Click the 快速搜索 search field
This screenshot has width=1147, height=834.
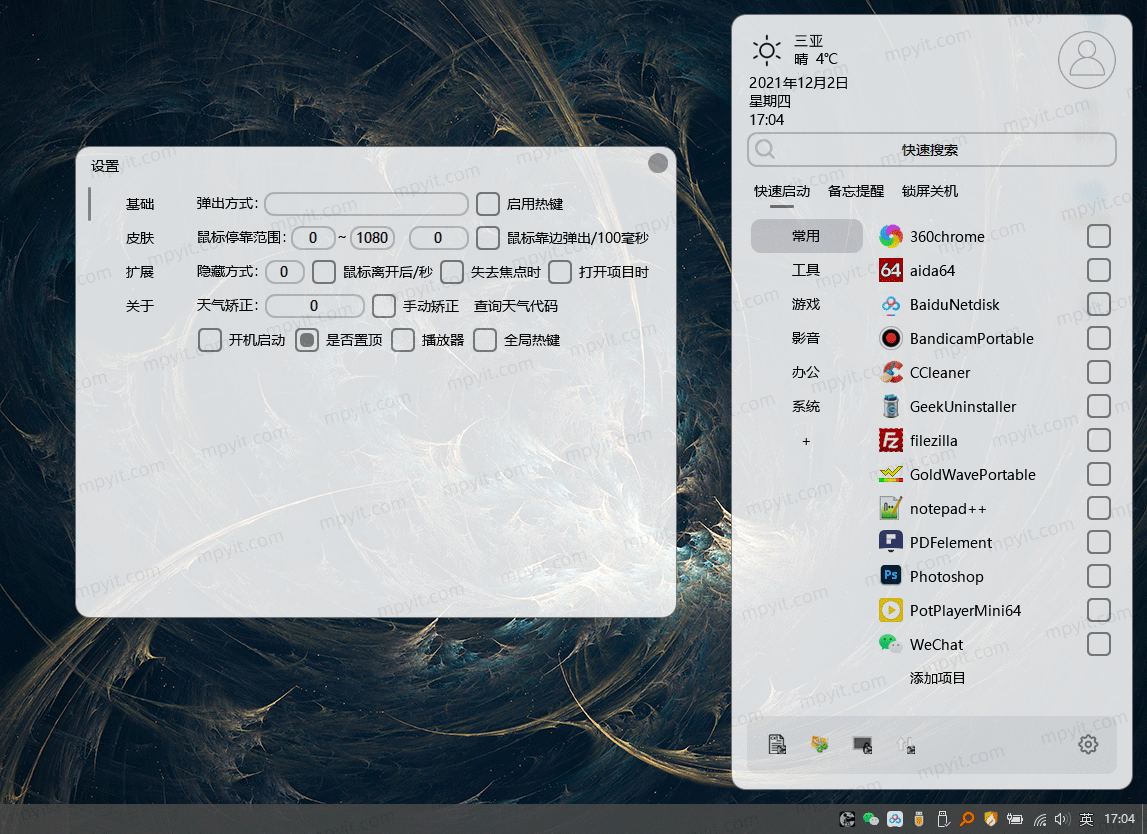[932, 149]
